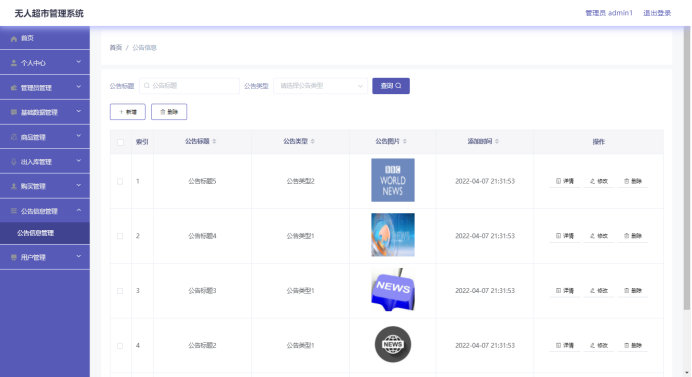Click the icon beside 管理员管理

pyautogui.click(x=14, y=88)
